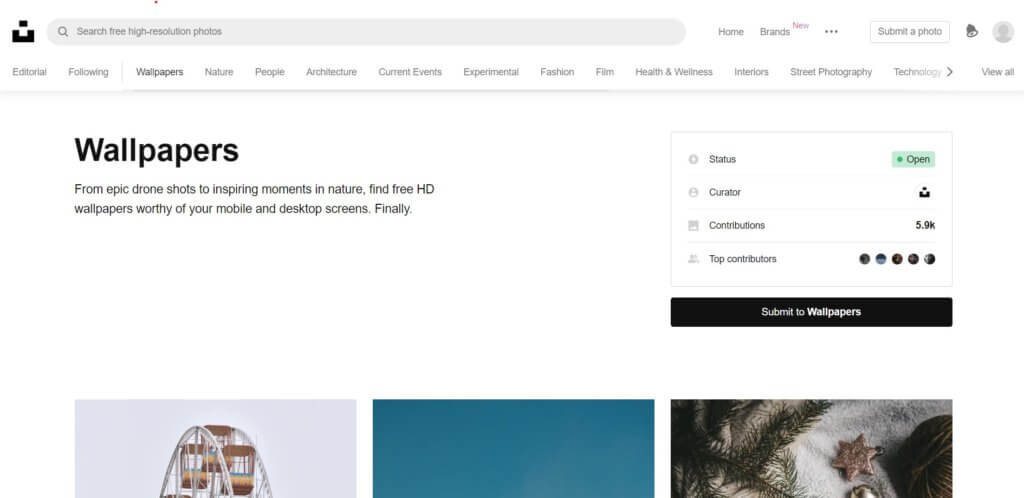Open the first top contributor avatar
1024x498 pixels.
[x=865, y=259]
